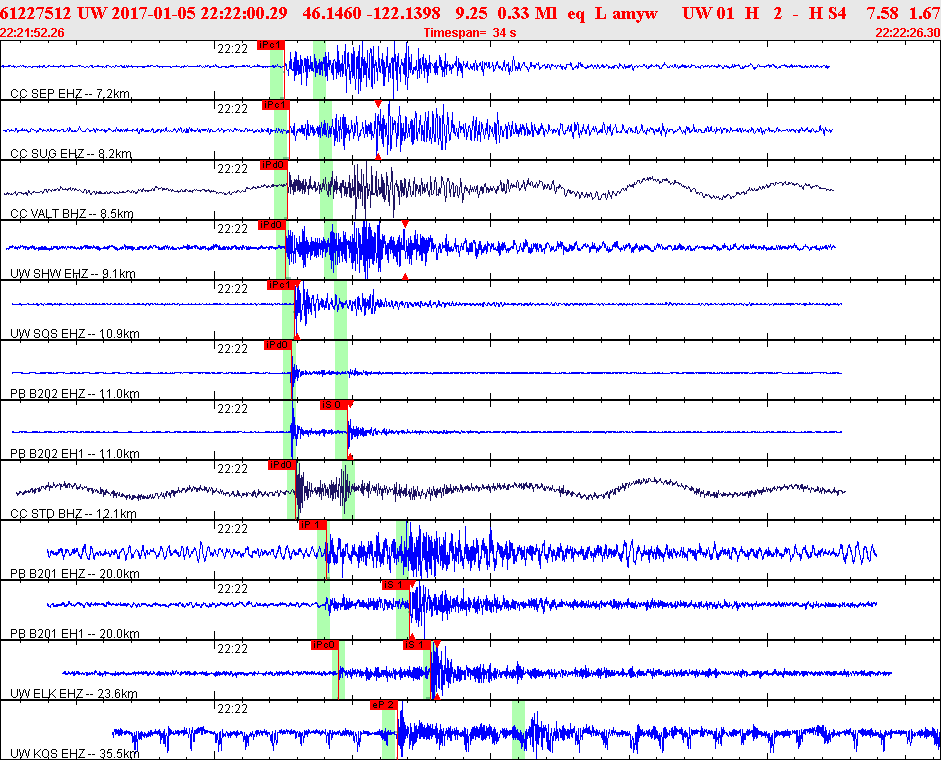Click the red triangle atop SUG trace
The image size is (941, 760).
tap(378, 104)
